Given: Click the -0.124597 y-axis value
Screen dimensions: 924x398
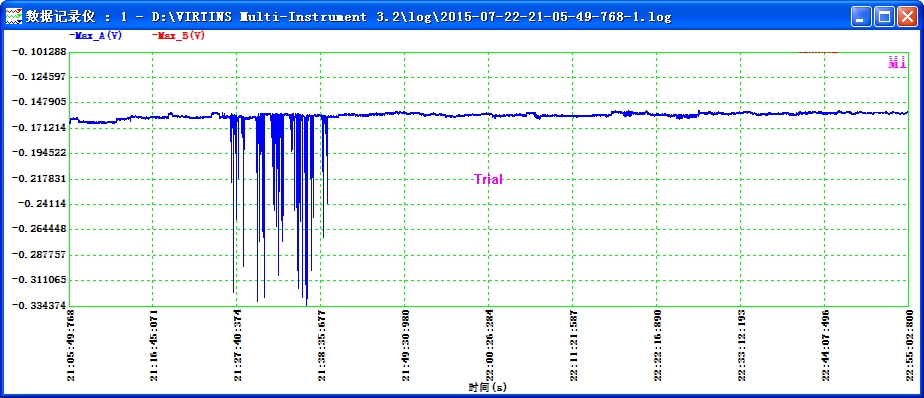Looking at the screenshot, I should tap(39, 77).
